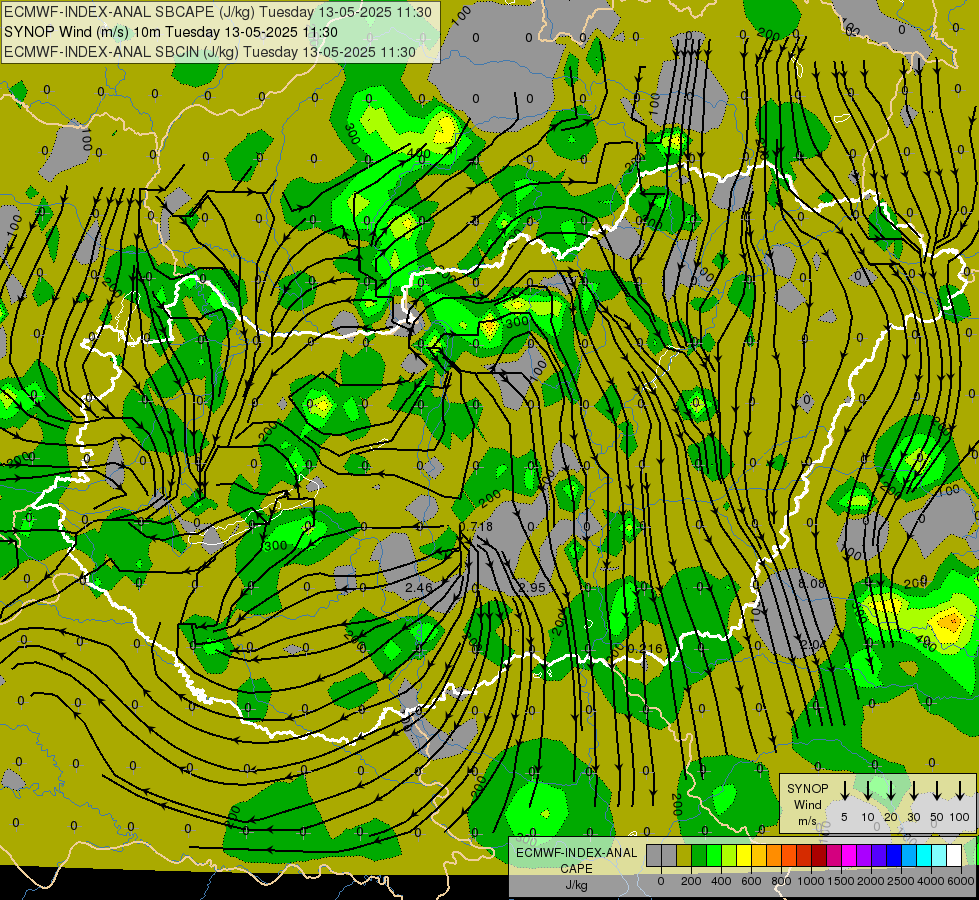Click the 0.718 wind value on the map
The height and width of the screenshot is (900, 979).
[x=476, y=527]
